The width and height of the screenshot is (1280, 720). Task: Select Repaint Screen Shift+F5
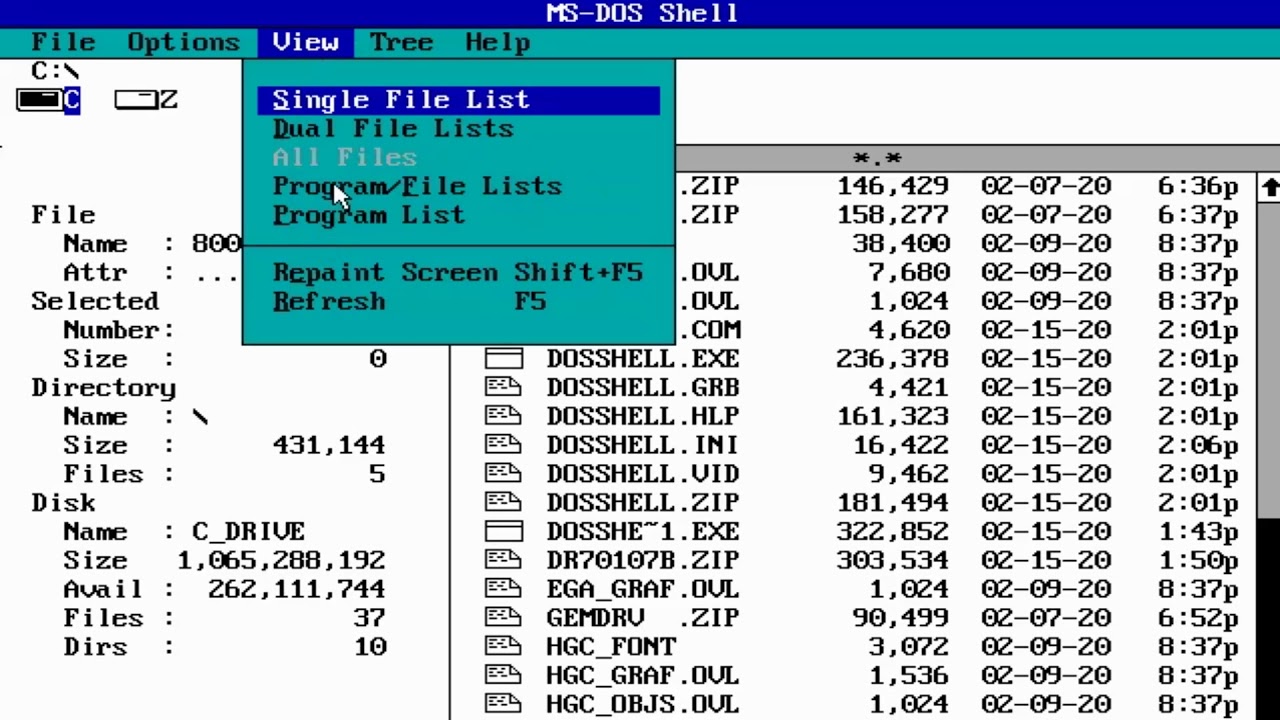pos(458,273)
